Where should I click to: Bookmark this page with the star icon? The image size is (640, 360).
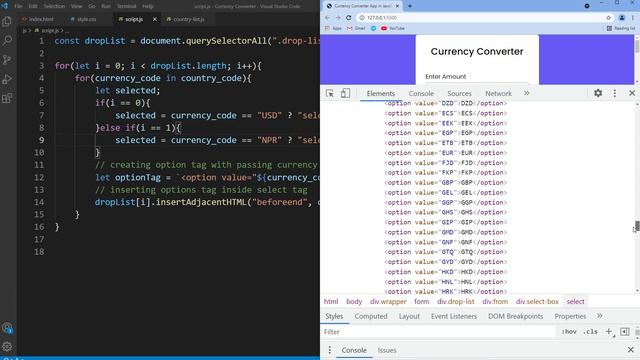(x=609, y=18)
